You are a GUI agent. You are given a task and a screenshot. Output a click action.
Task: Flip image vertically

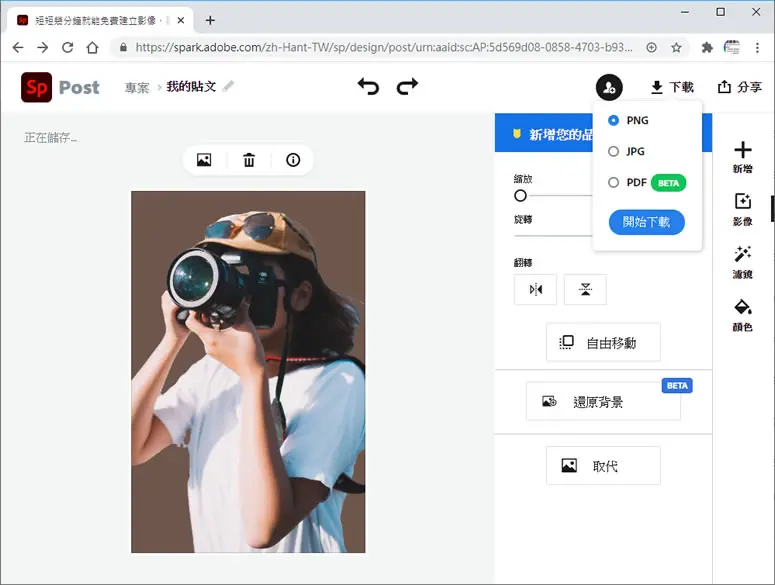(x=585, y=290)
